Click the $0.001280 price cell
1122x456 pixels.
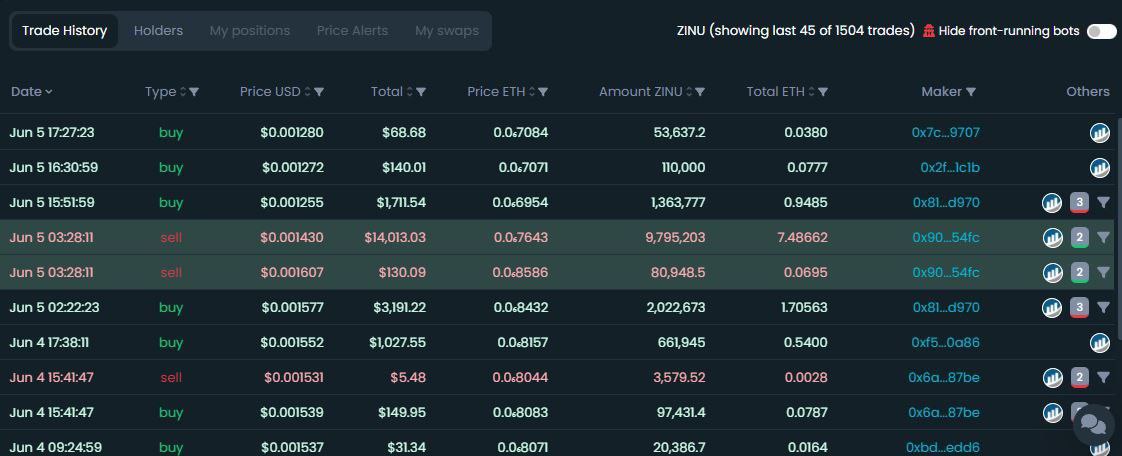[x=292, y=132]
